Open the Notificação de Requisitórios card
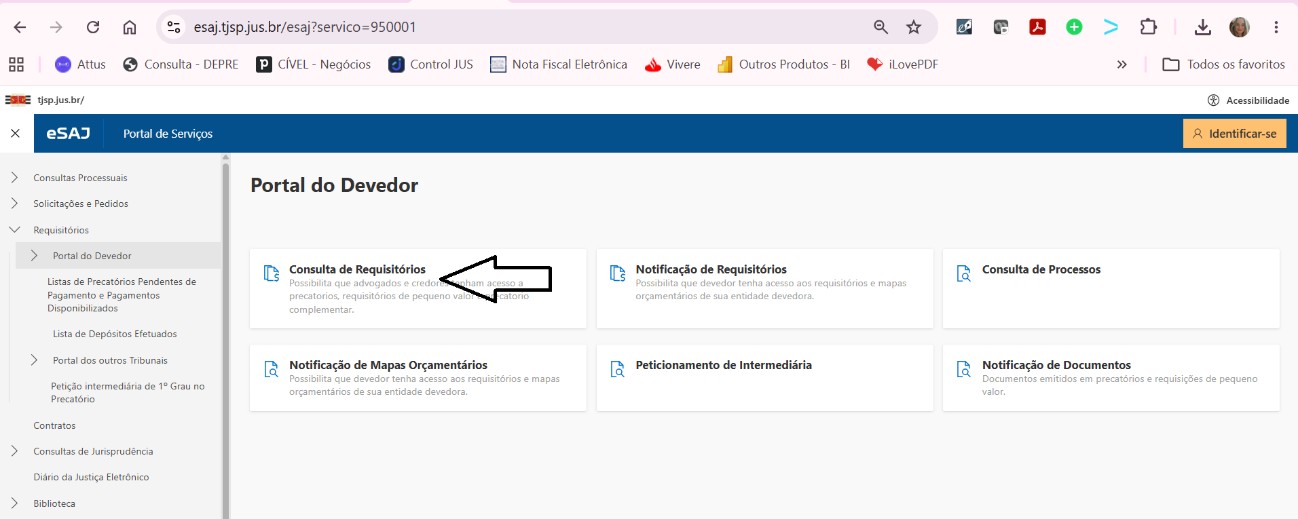Viewport: 1298px width, 519px height. click(765, 288)
